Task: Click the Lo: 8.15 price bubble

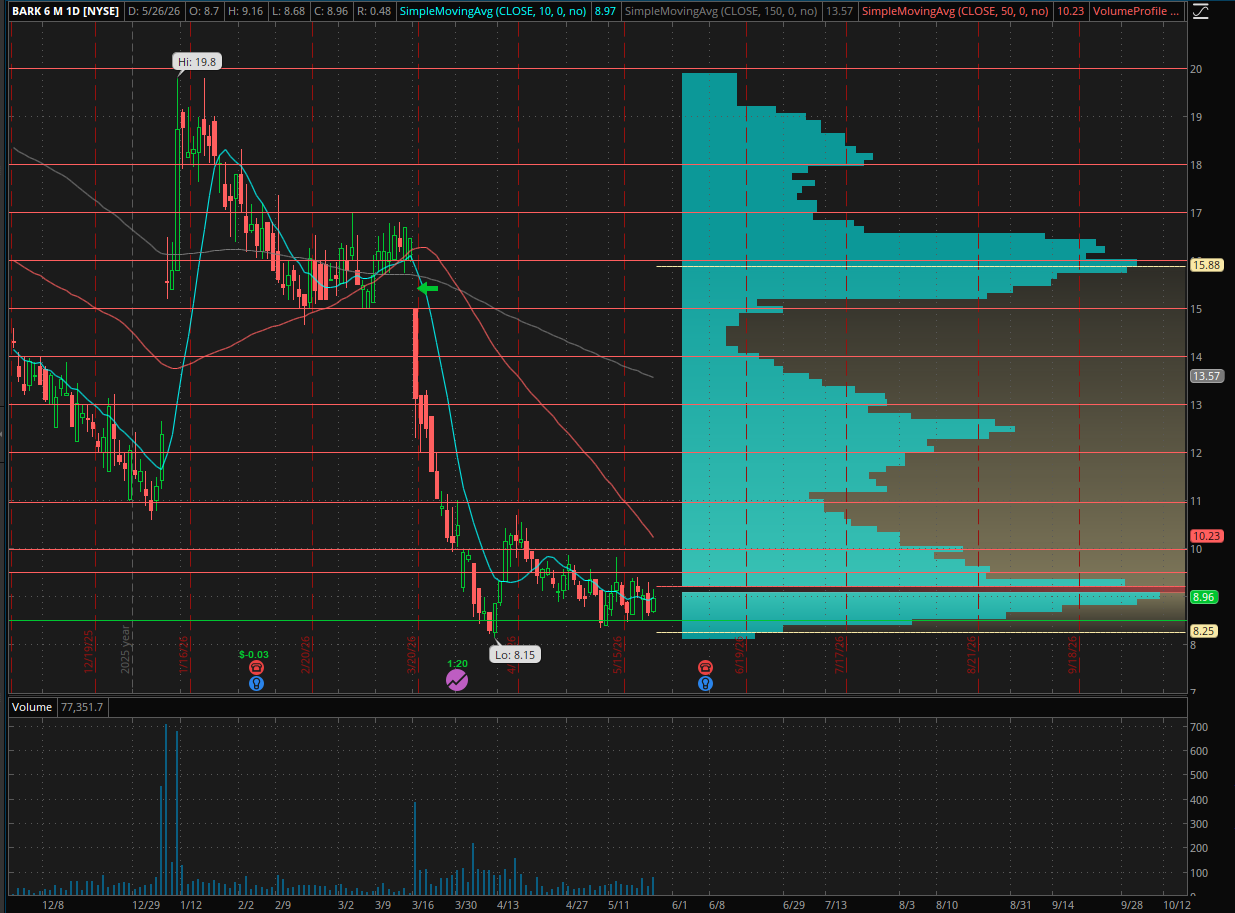Action: (x=514, y=655)
